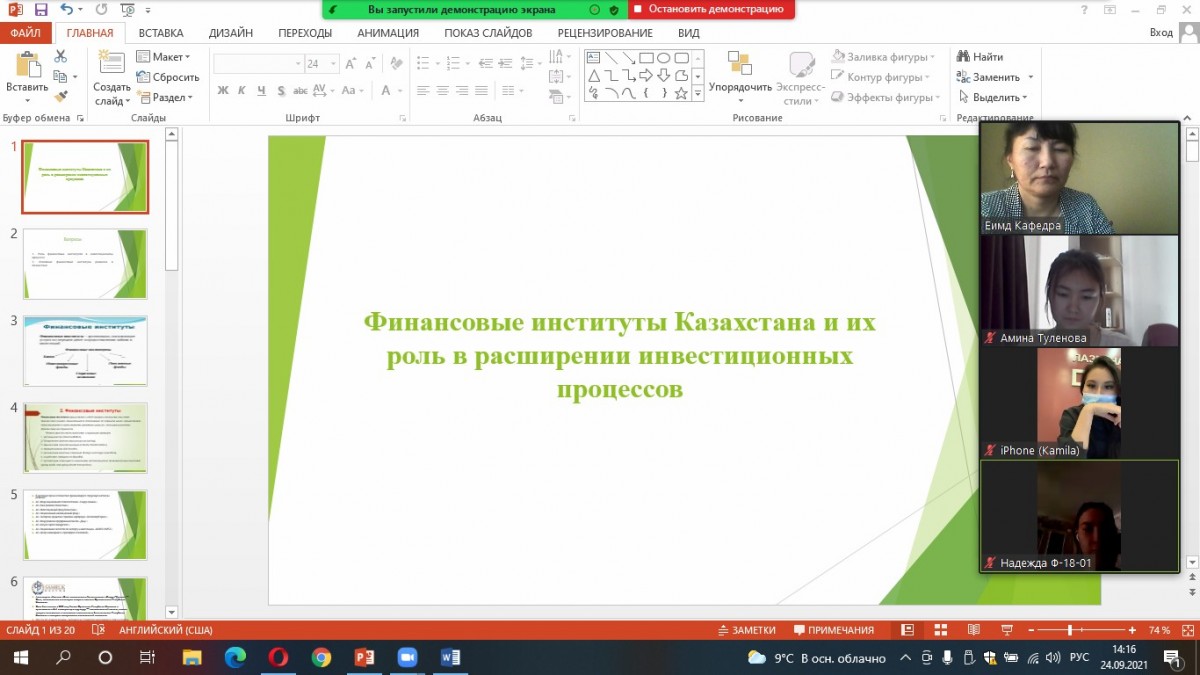The height and width of the screenshot is (675, 1200).
Task: Start slideshow from status bar icon
Action: click(x=1005, y=630)
